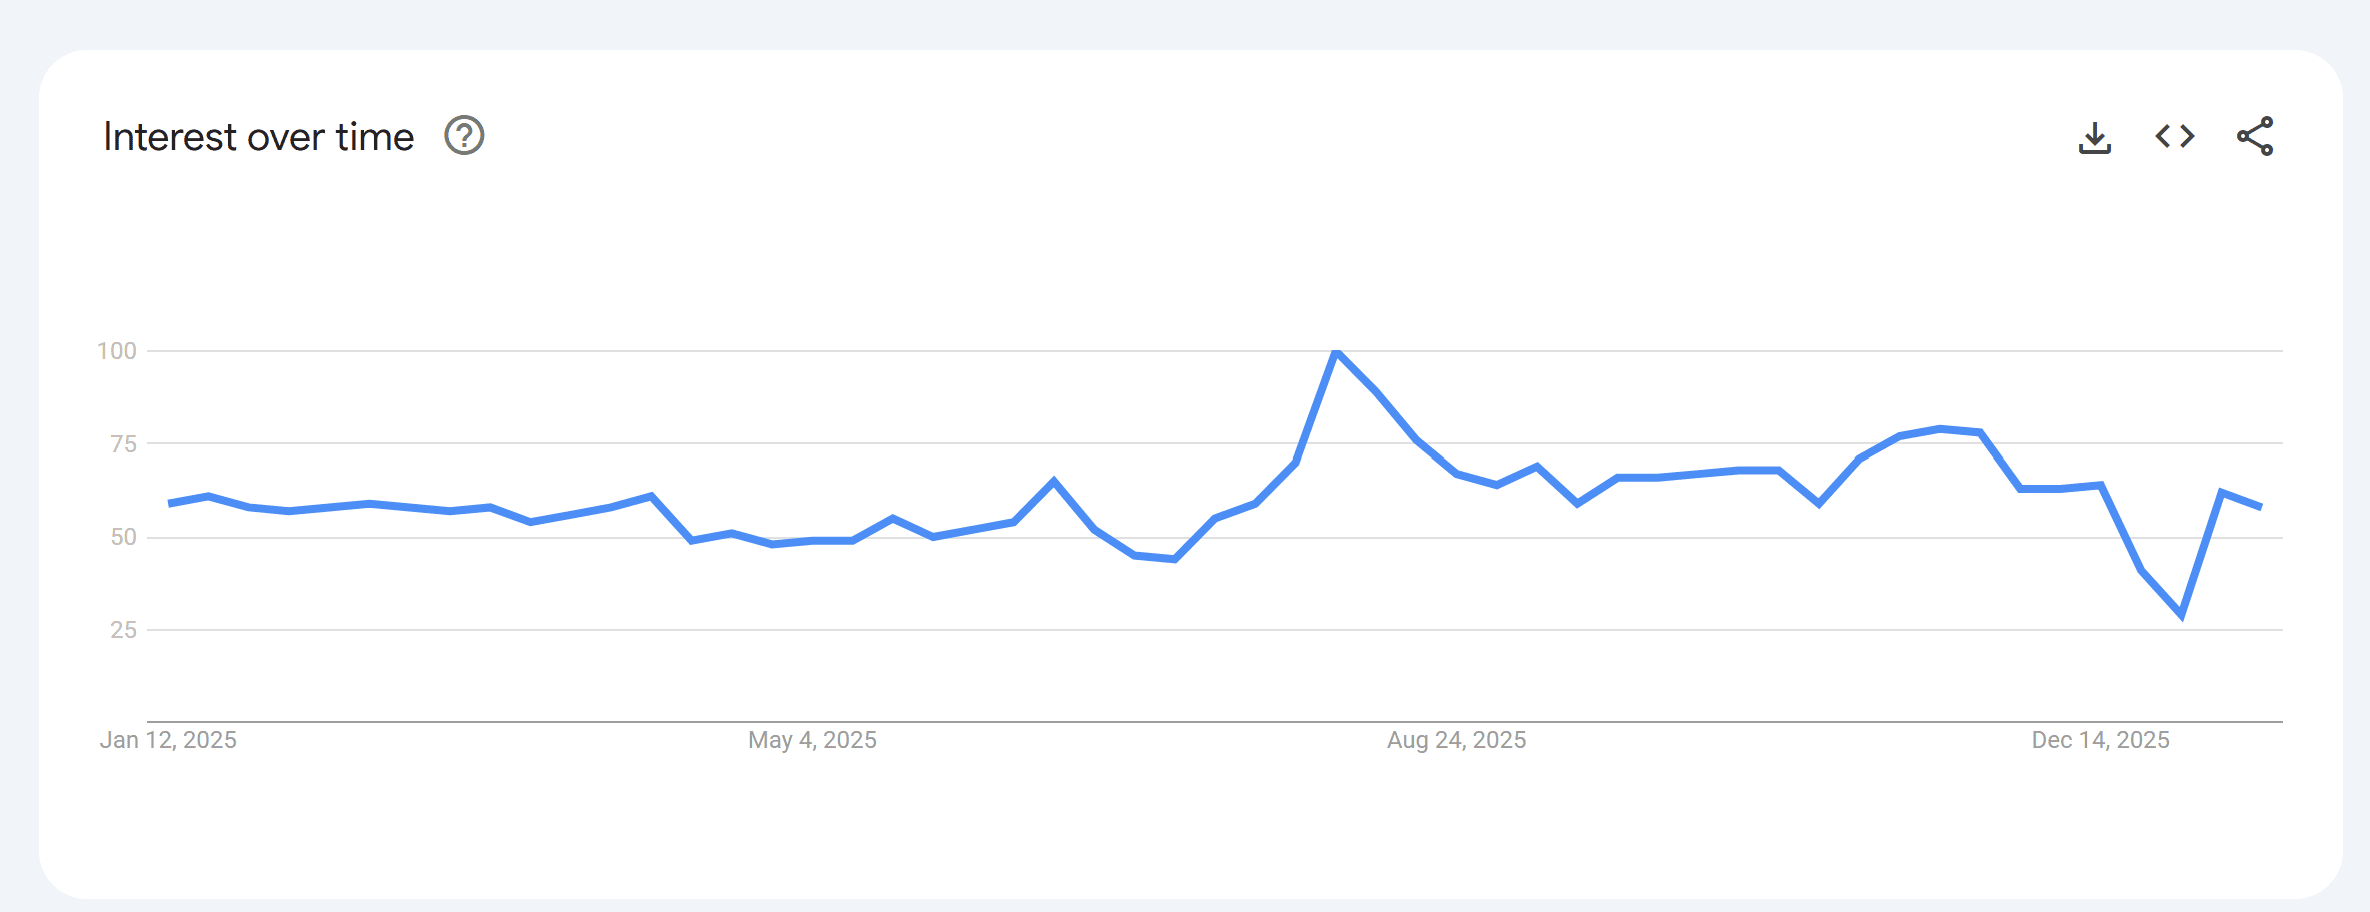
Task: Click the May 4, 2025 date label
Action: coord(812,740)
